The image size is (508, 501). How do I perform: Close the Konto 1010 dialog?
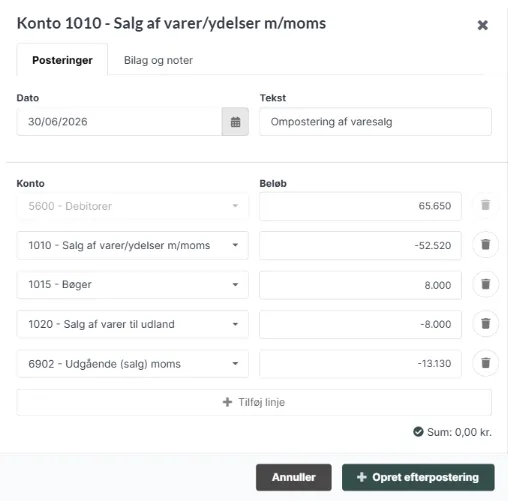[x=482, y=25]
